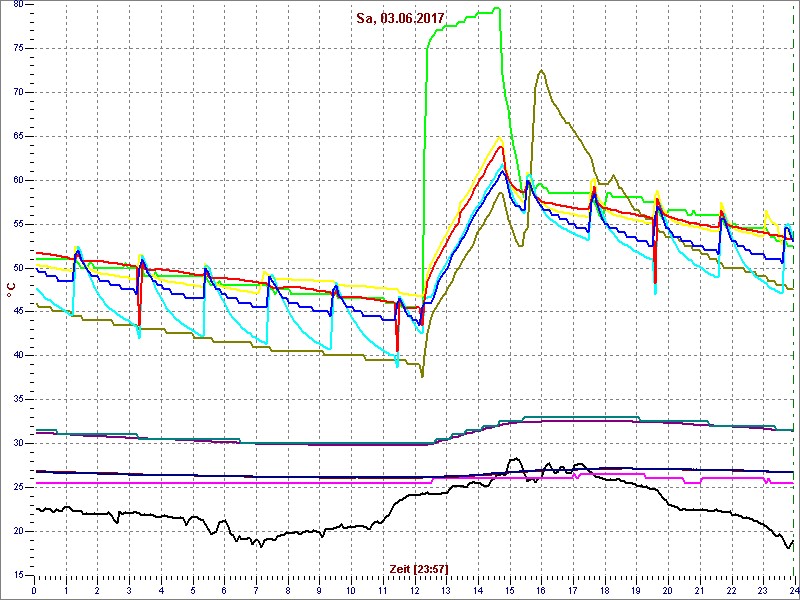Select the olive curve's minimum just after hour 12
The image size is (800, 600).
422,376
